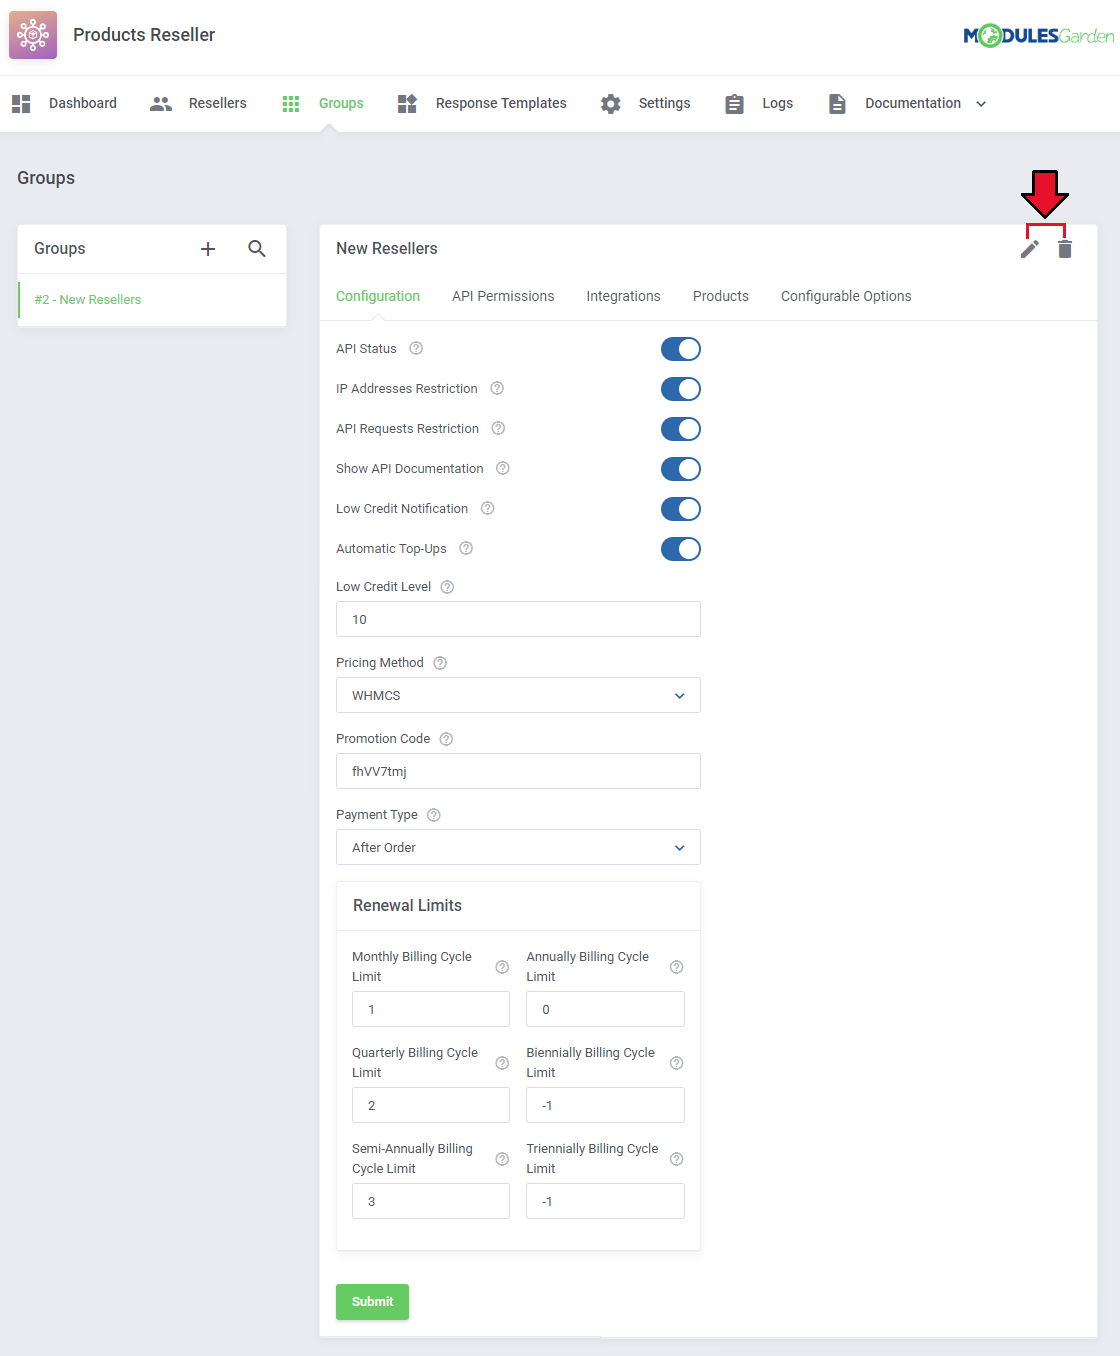The image size is (1120, 1356).
Task: Click the Settings gear icon
Action: [x=611, y=104]
